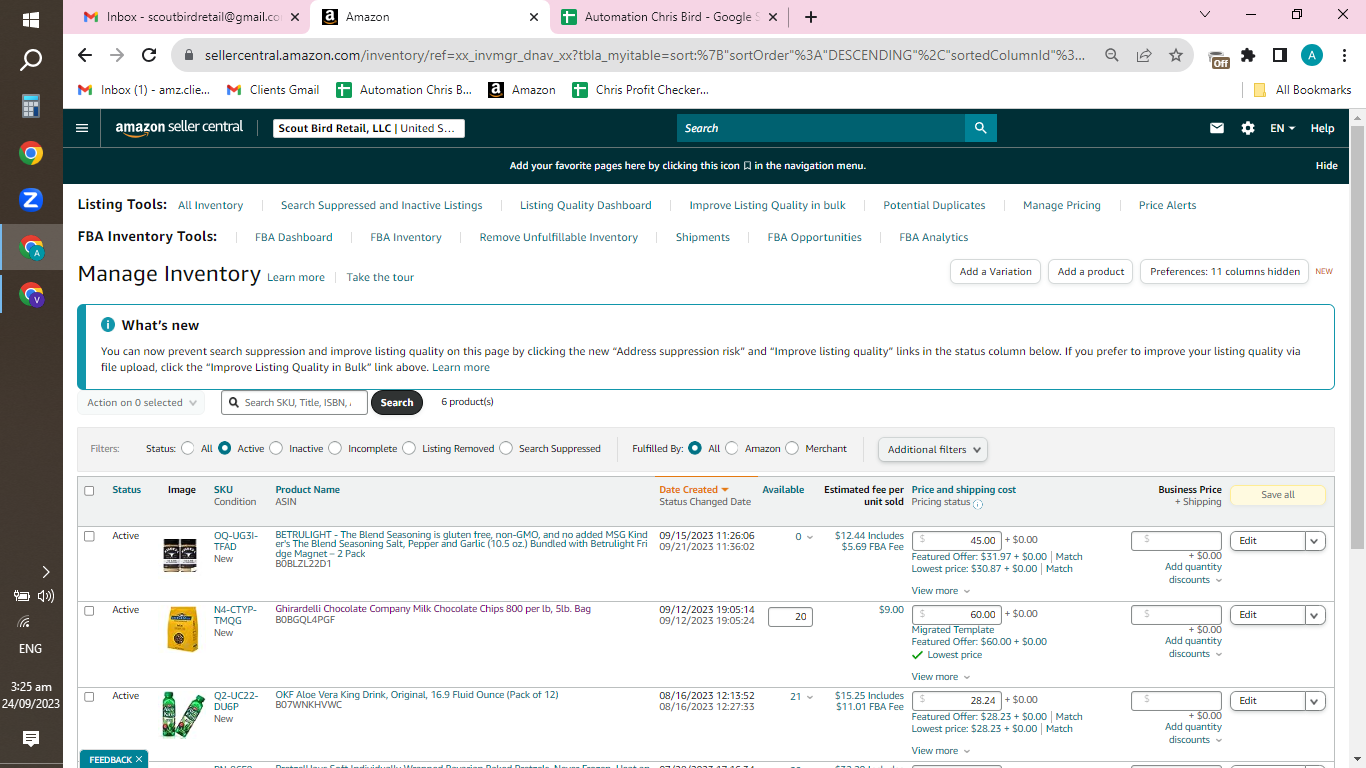Image resolution: width=1366 pixels, height=768 pixels.
Task: Open the All Bookmarks folder
Action: [x=1302, y=89]
